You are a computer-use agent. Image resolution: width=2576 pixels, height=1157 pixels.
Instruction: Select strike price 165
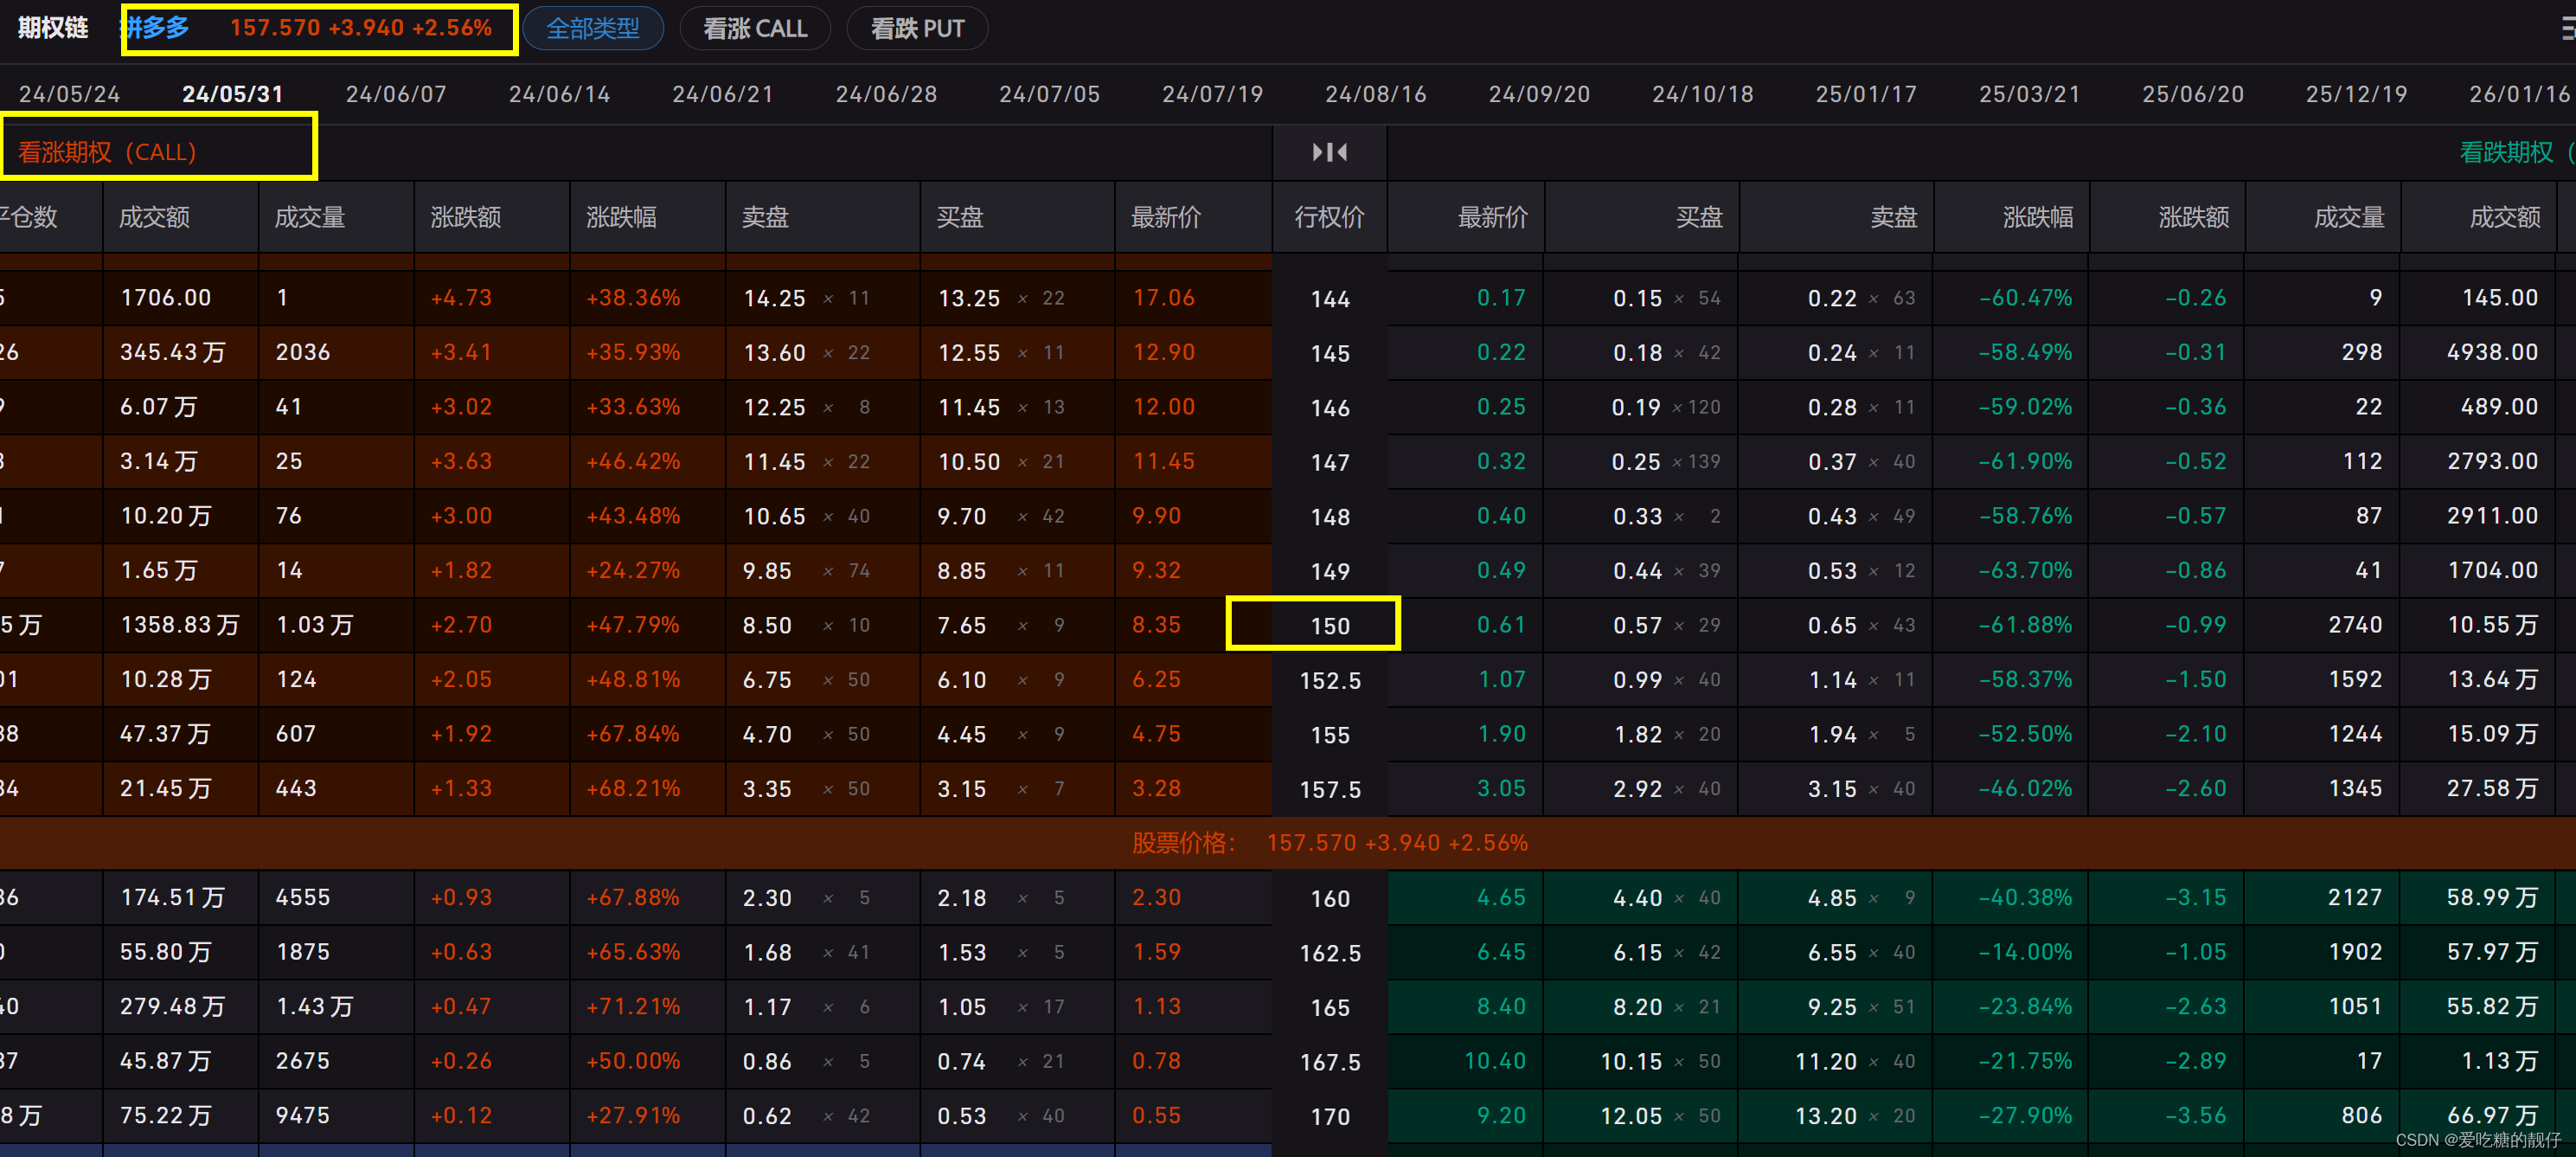[1330, 1007]
